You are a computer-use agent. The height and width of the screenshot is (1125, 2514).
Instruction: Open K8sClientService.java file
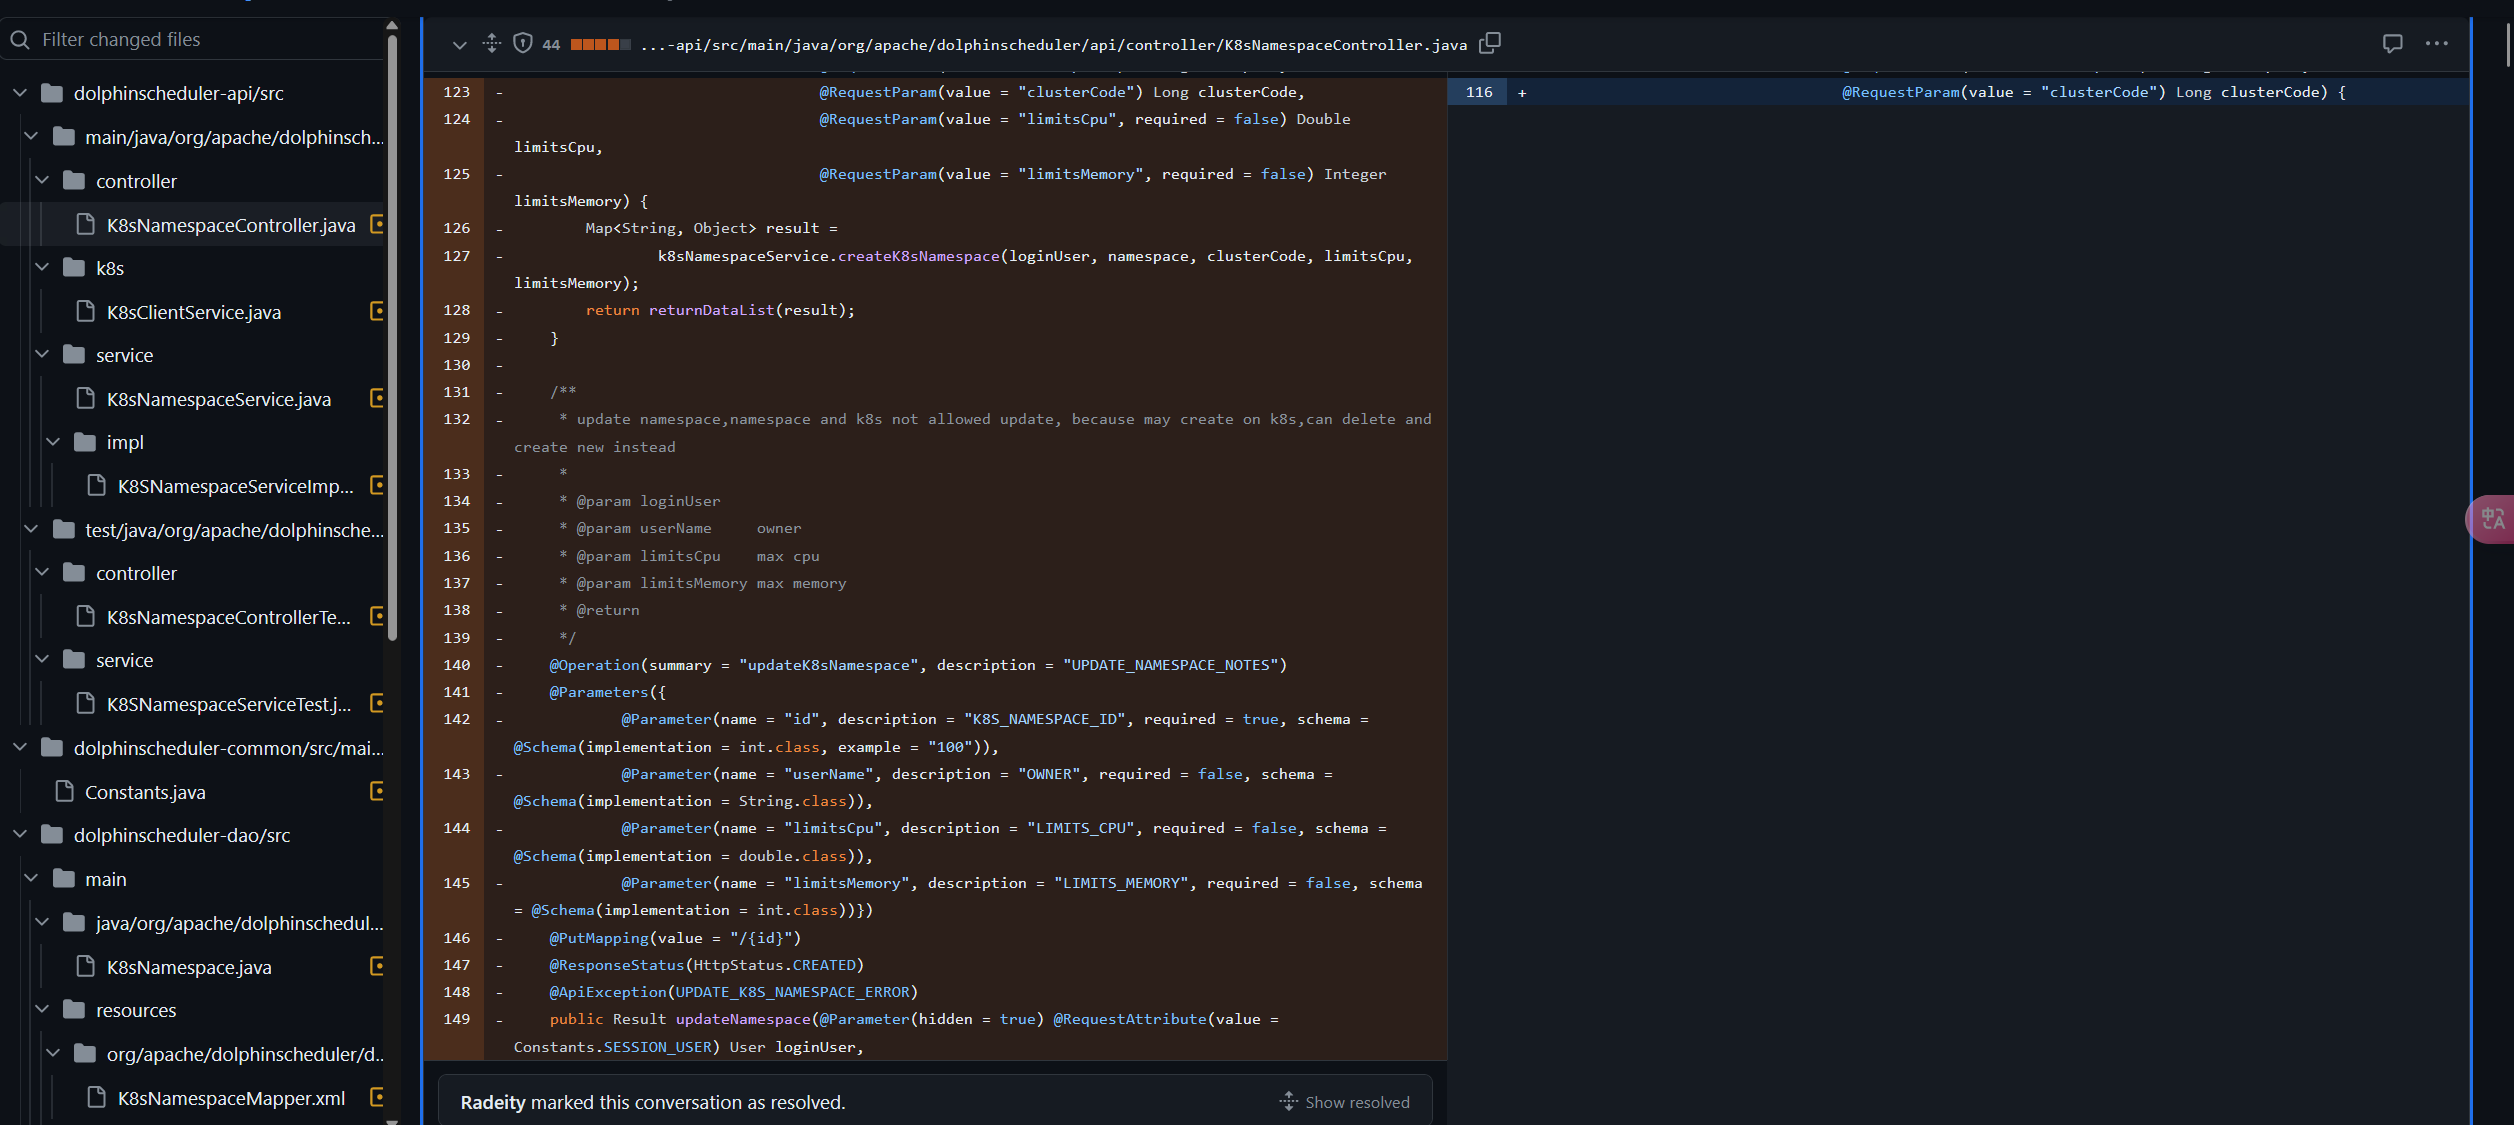pos(194,312)
